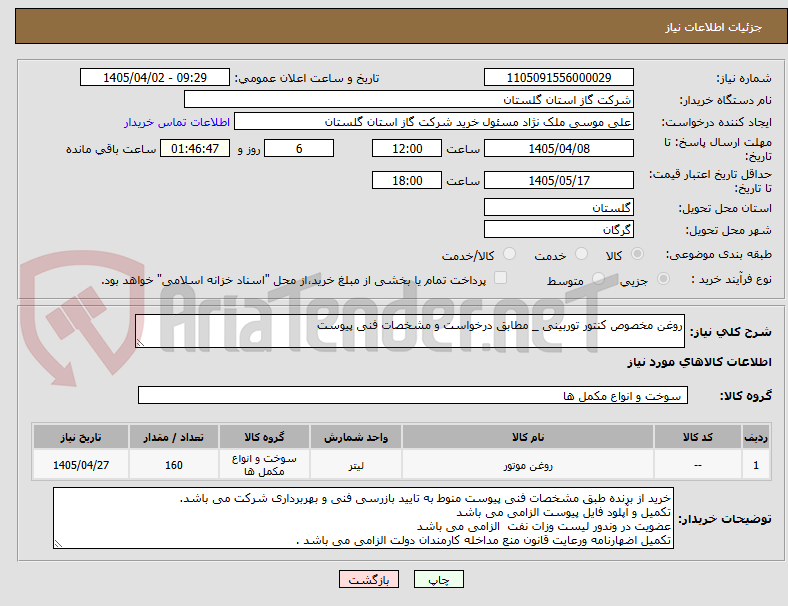Click the price validity date 1405/05/17
The height and width of the screenshot is (606, 788).
click(x=559, y=180)
